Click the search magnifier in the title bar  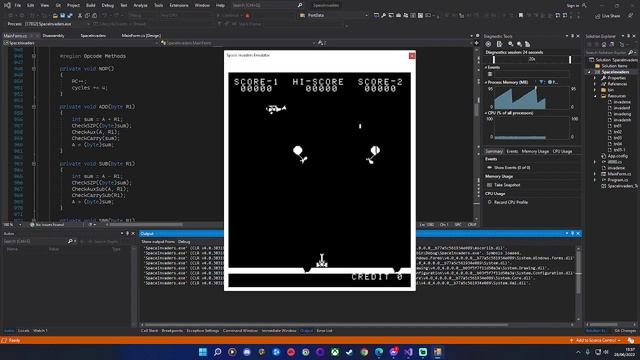coord(300,6)
